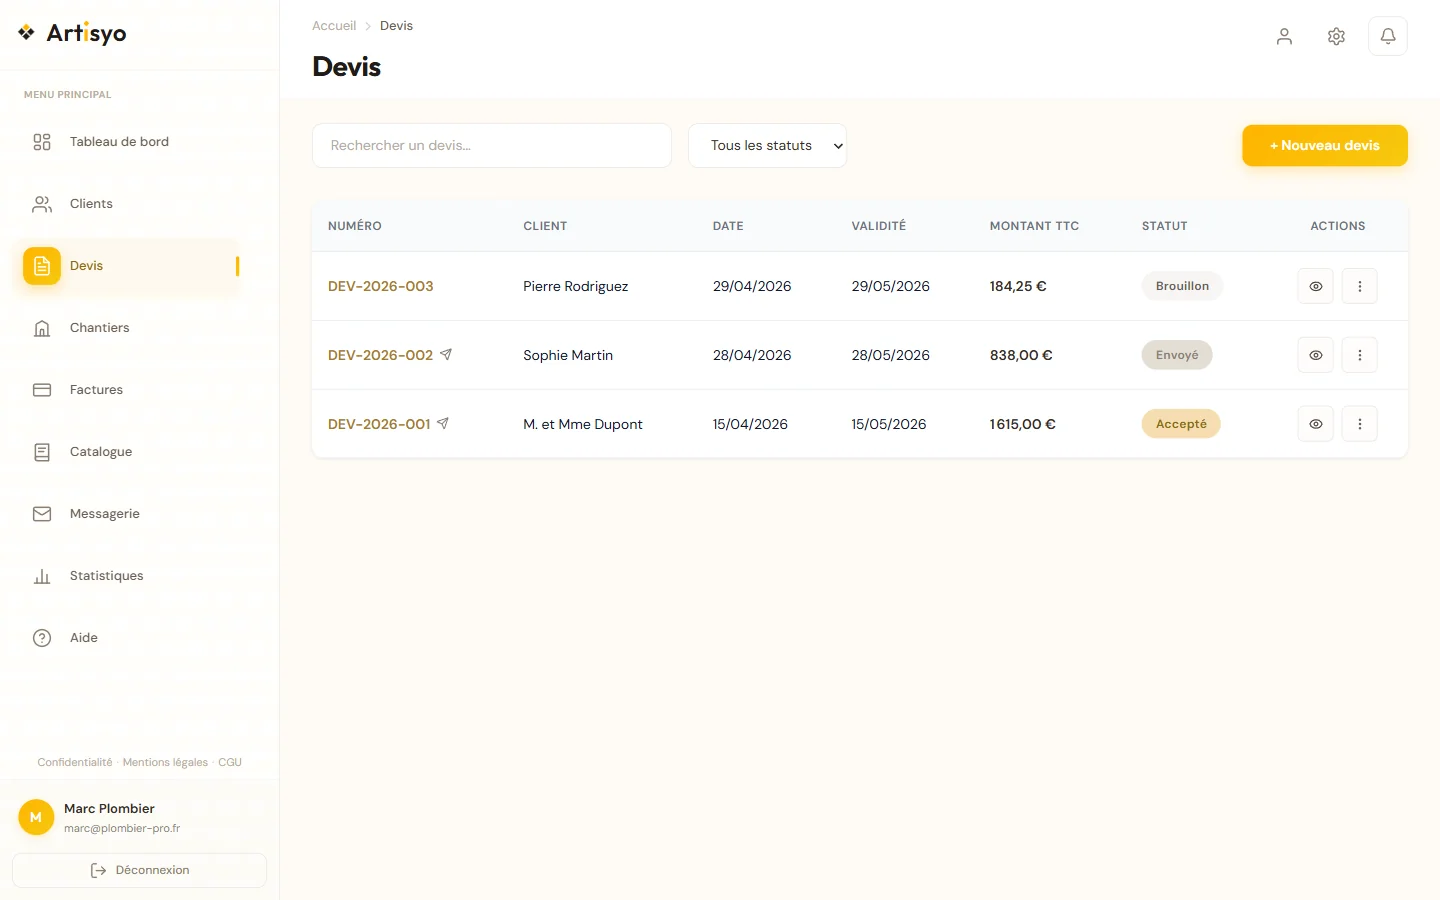Click the Catalogue list icon

click(x=42, y=452)
